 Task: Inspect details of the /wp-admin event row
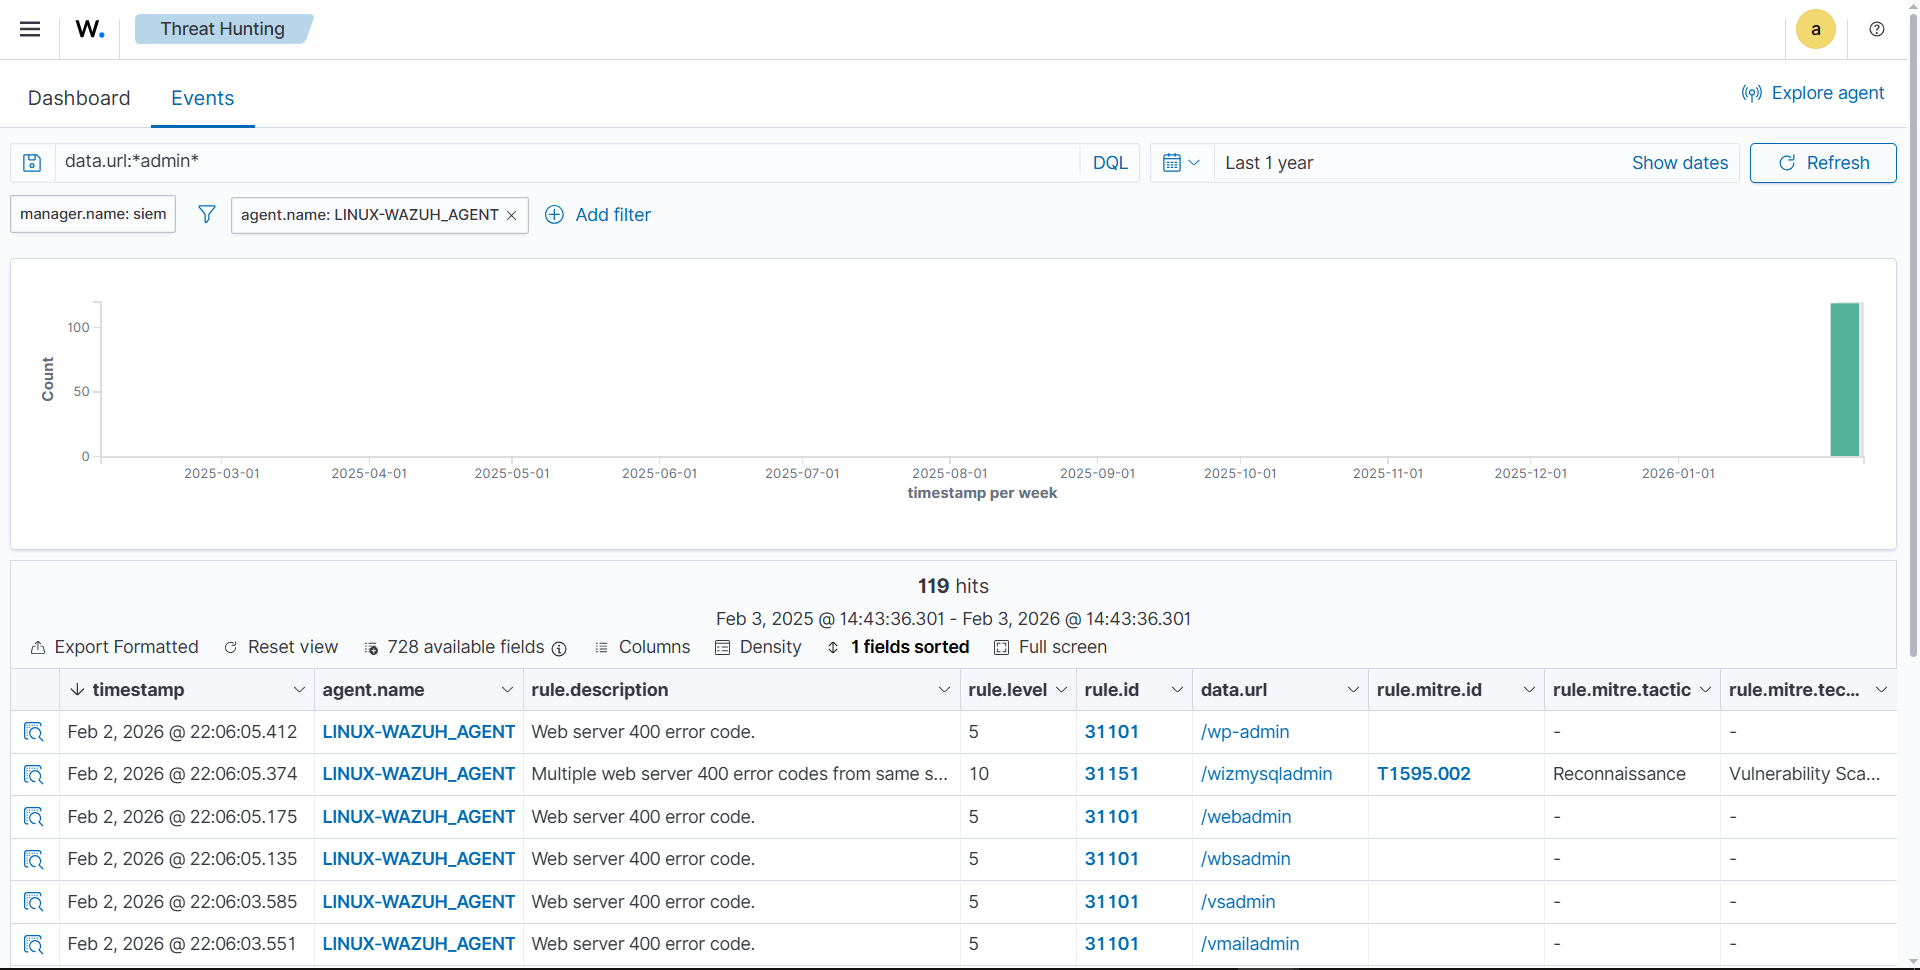point(34,732)
